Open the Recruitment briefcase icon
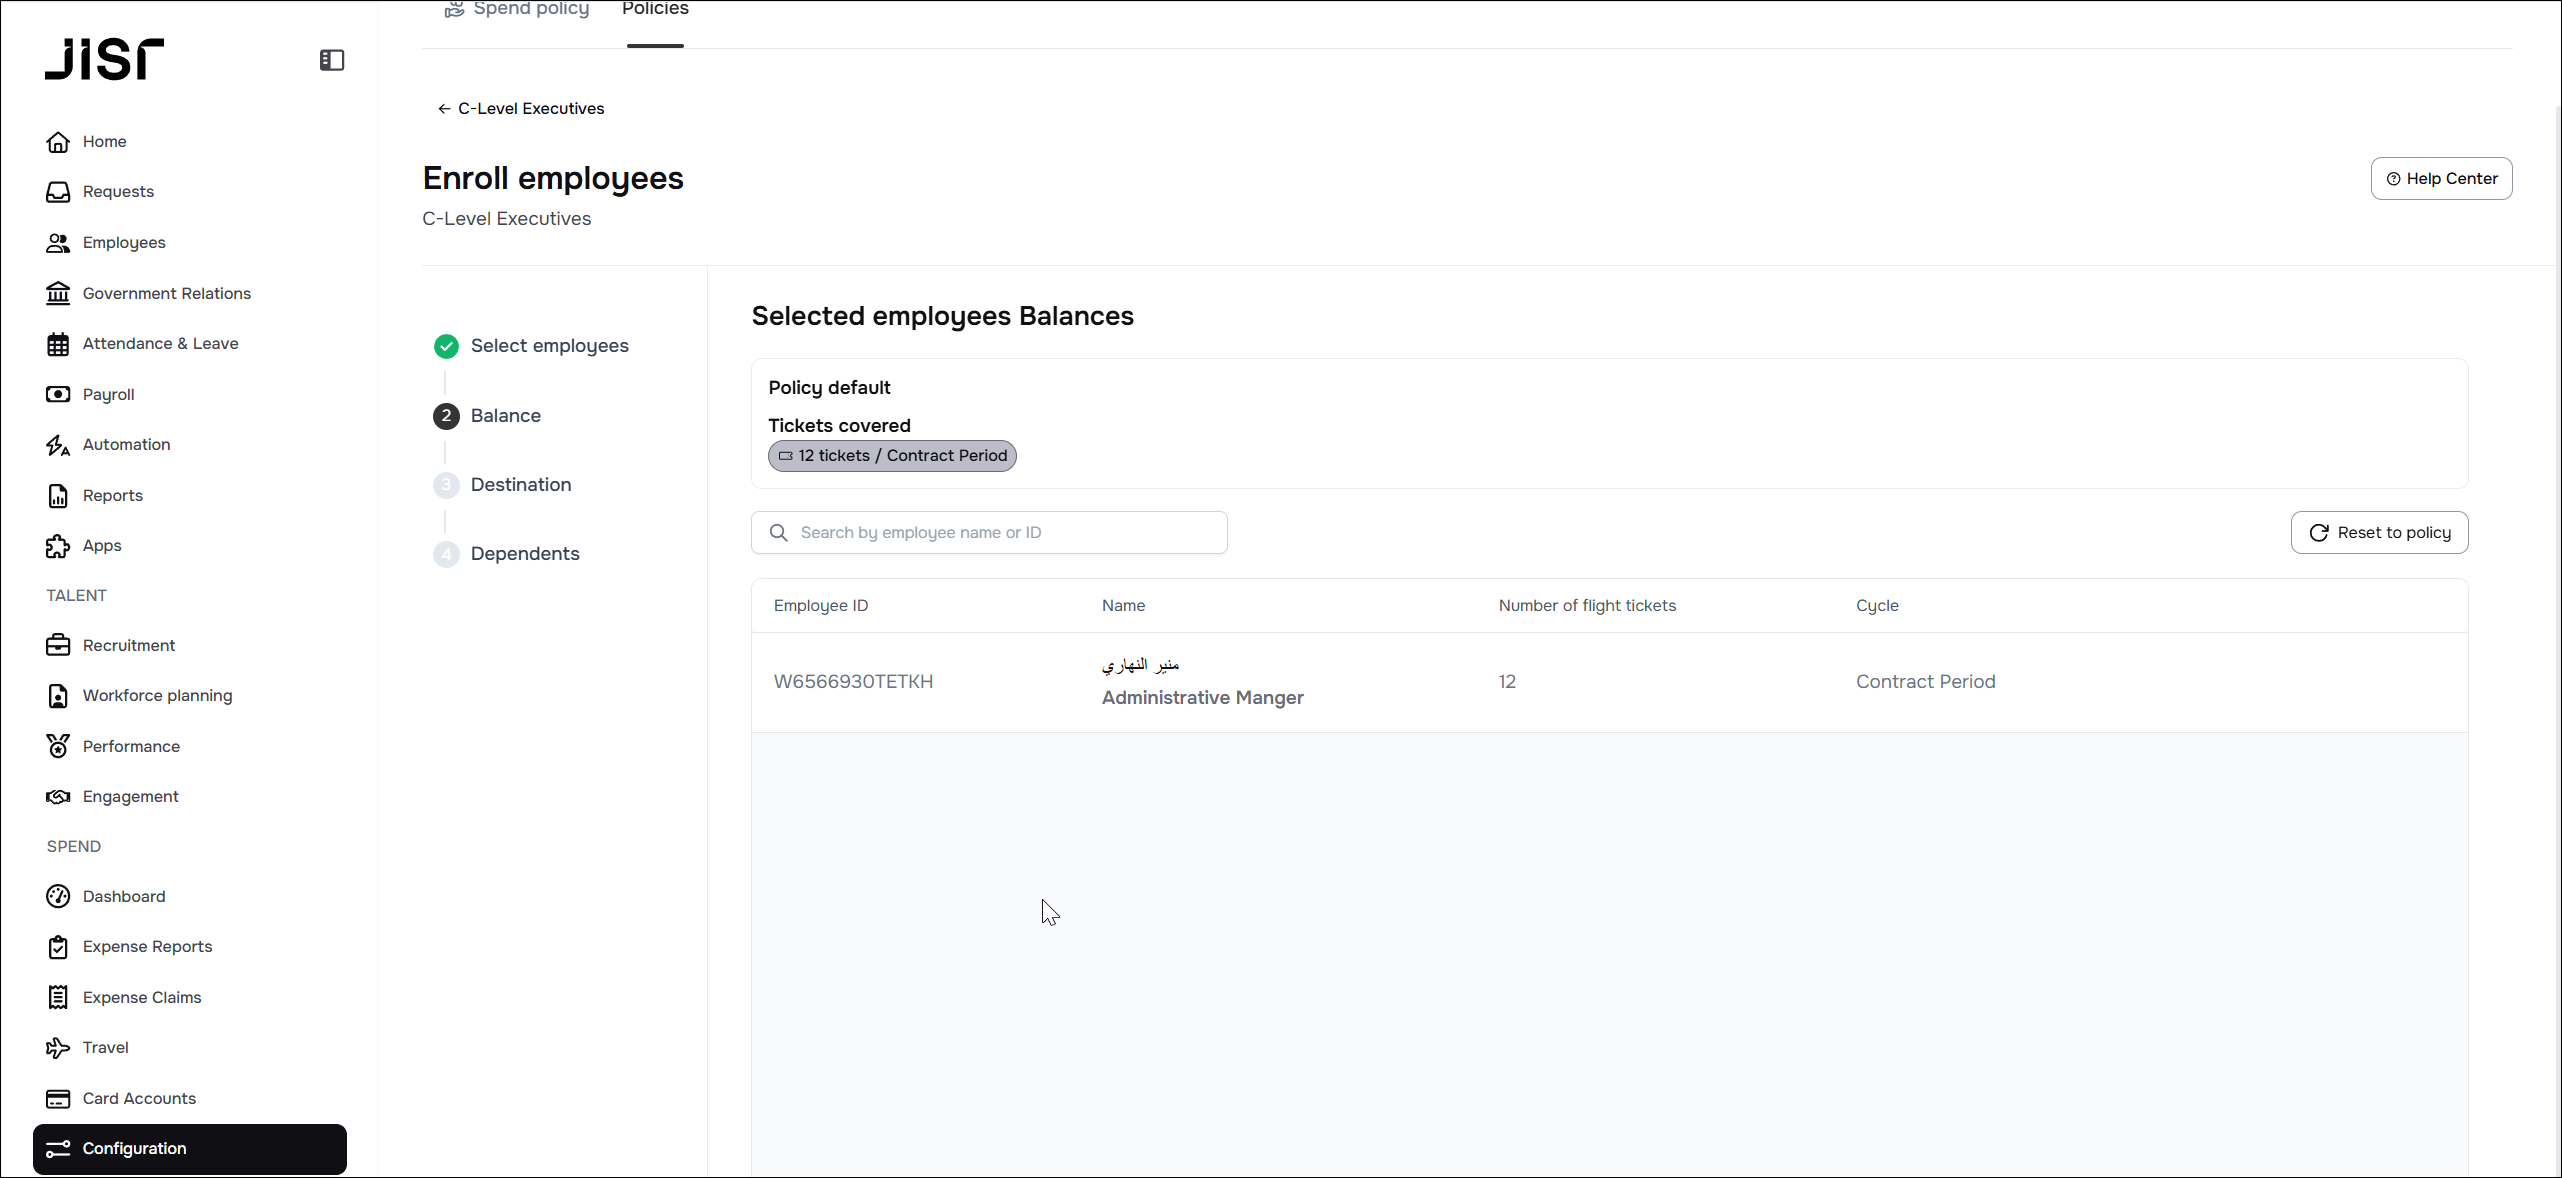Screen dimensions: 2562x1178 (x=58, y=645)
